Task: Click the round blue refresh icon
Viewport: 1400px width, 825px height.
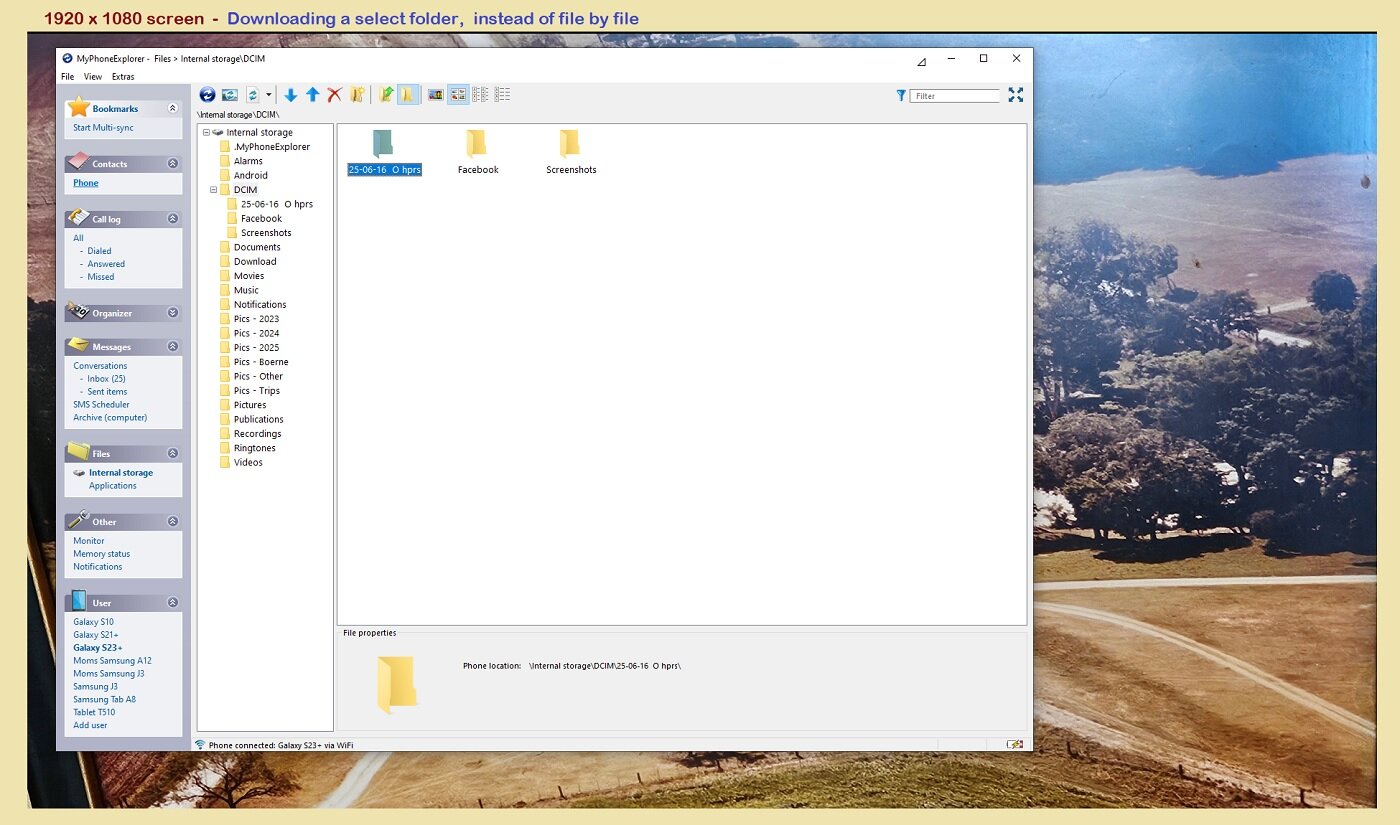Action: (208, 95)
